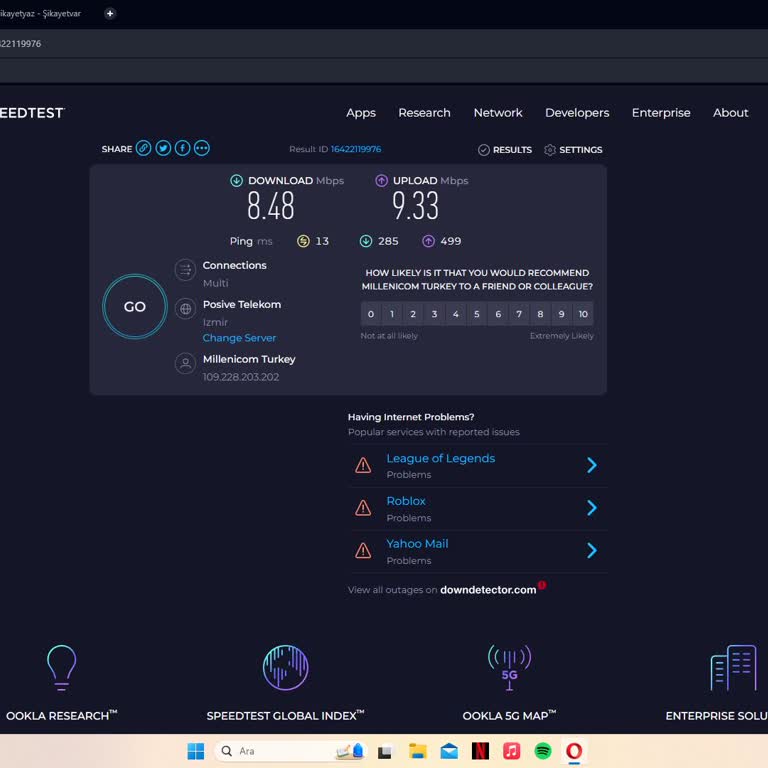
Task: Rate recommendation 6 for Millenicom
Action: tap(498, 314)
